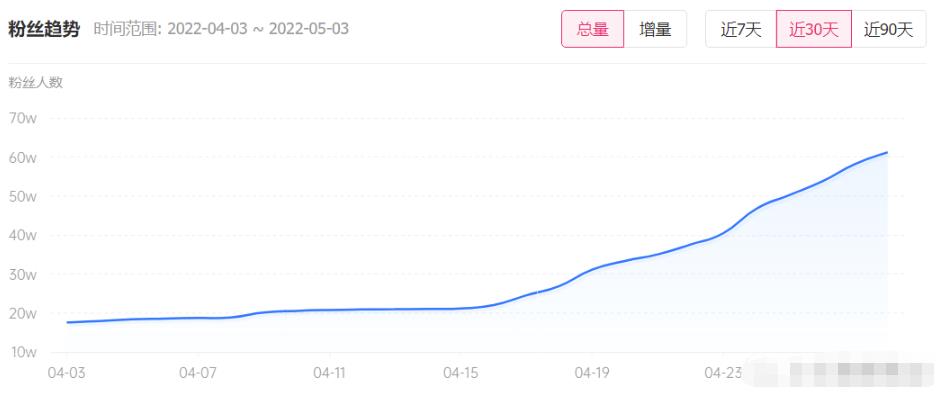941x394 pixels.
Task: Click the date range 2022-04-03 ~ 2022-05-03
Action: coord(257,29)
